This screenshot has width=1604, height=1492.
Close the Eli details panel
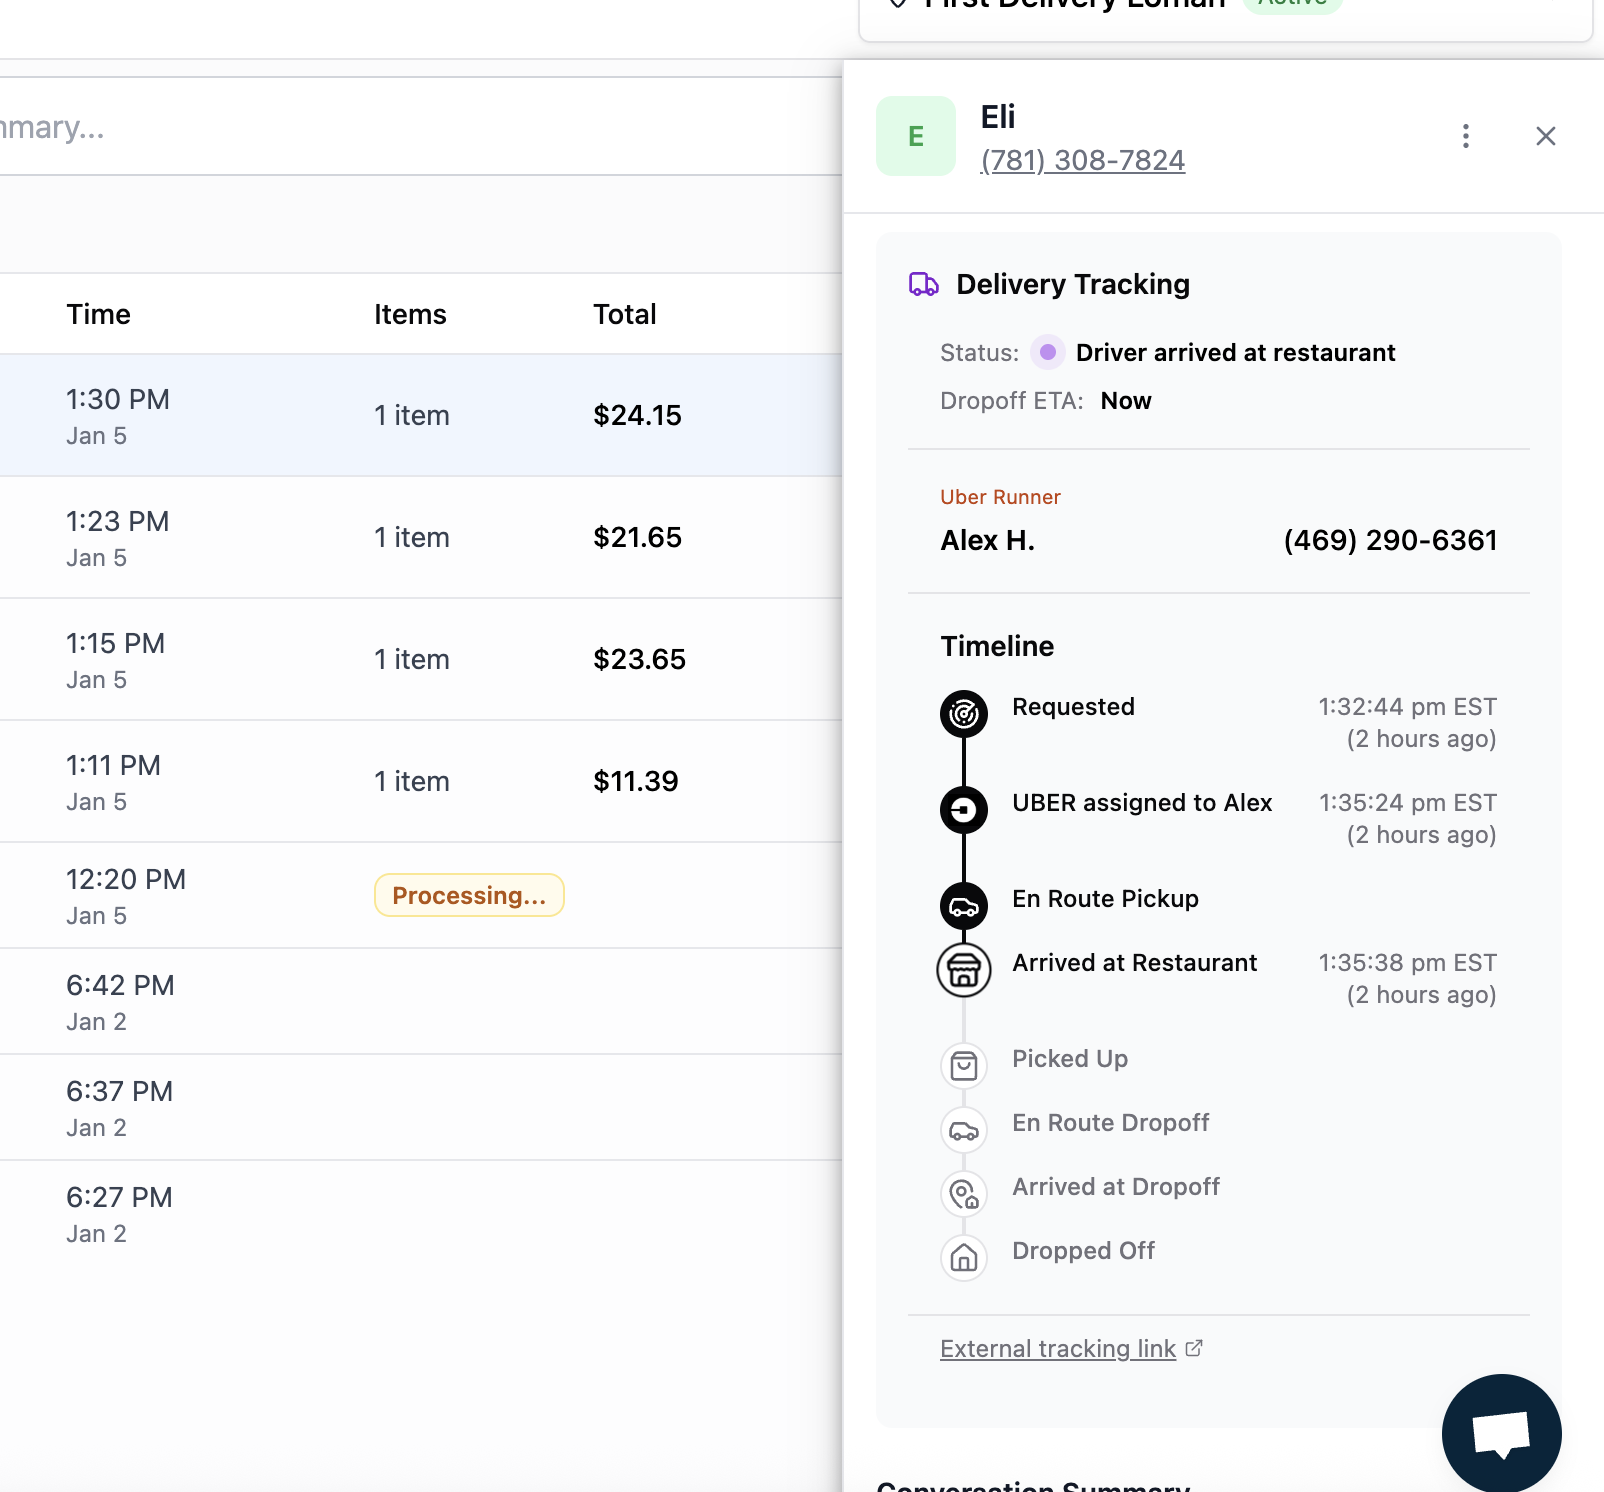click(1545, 136)
